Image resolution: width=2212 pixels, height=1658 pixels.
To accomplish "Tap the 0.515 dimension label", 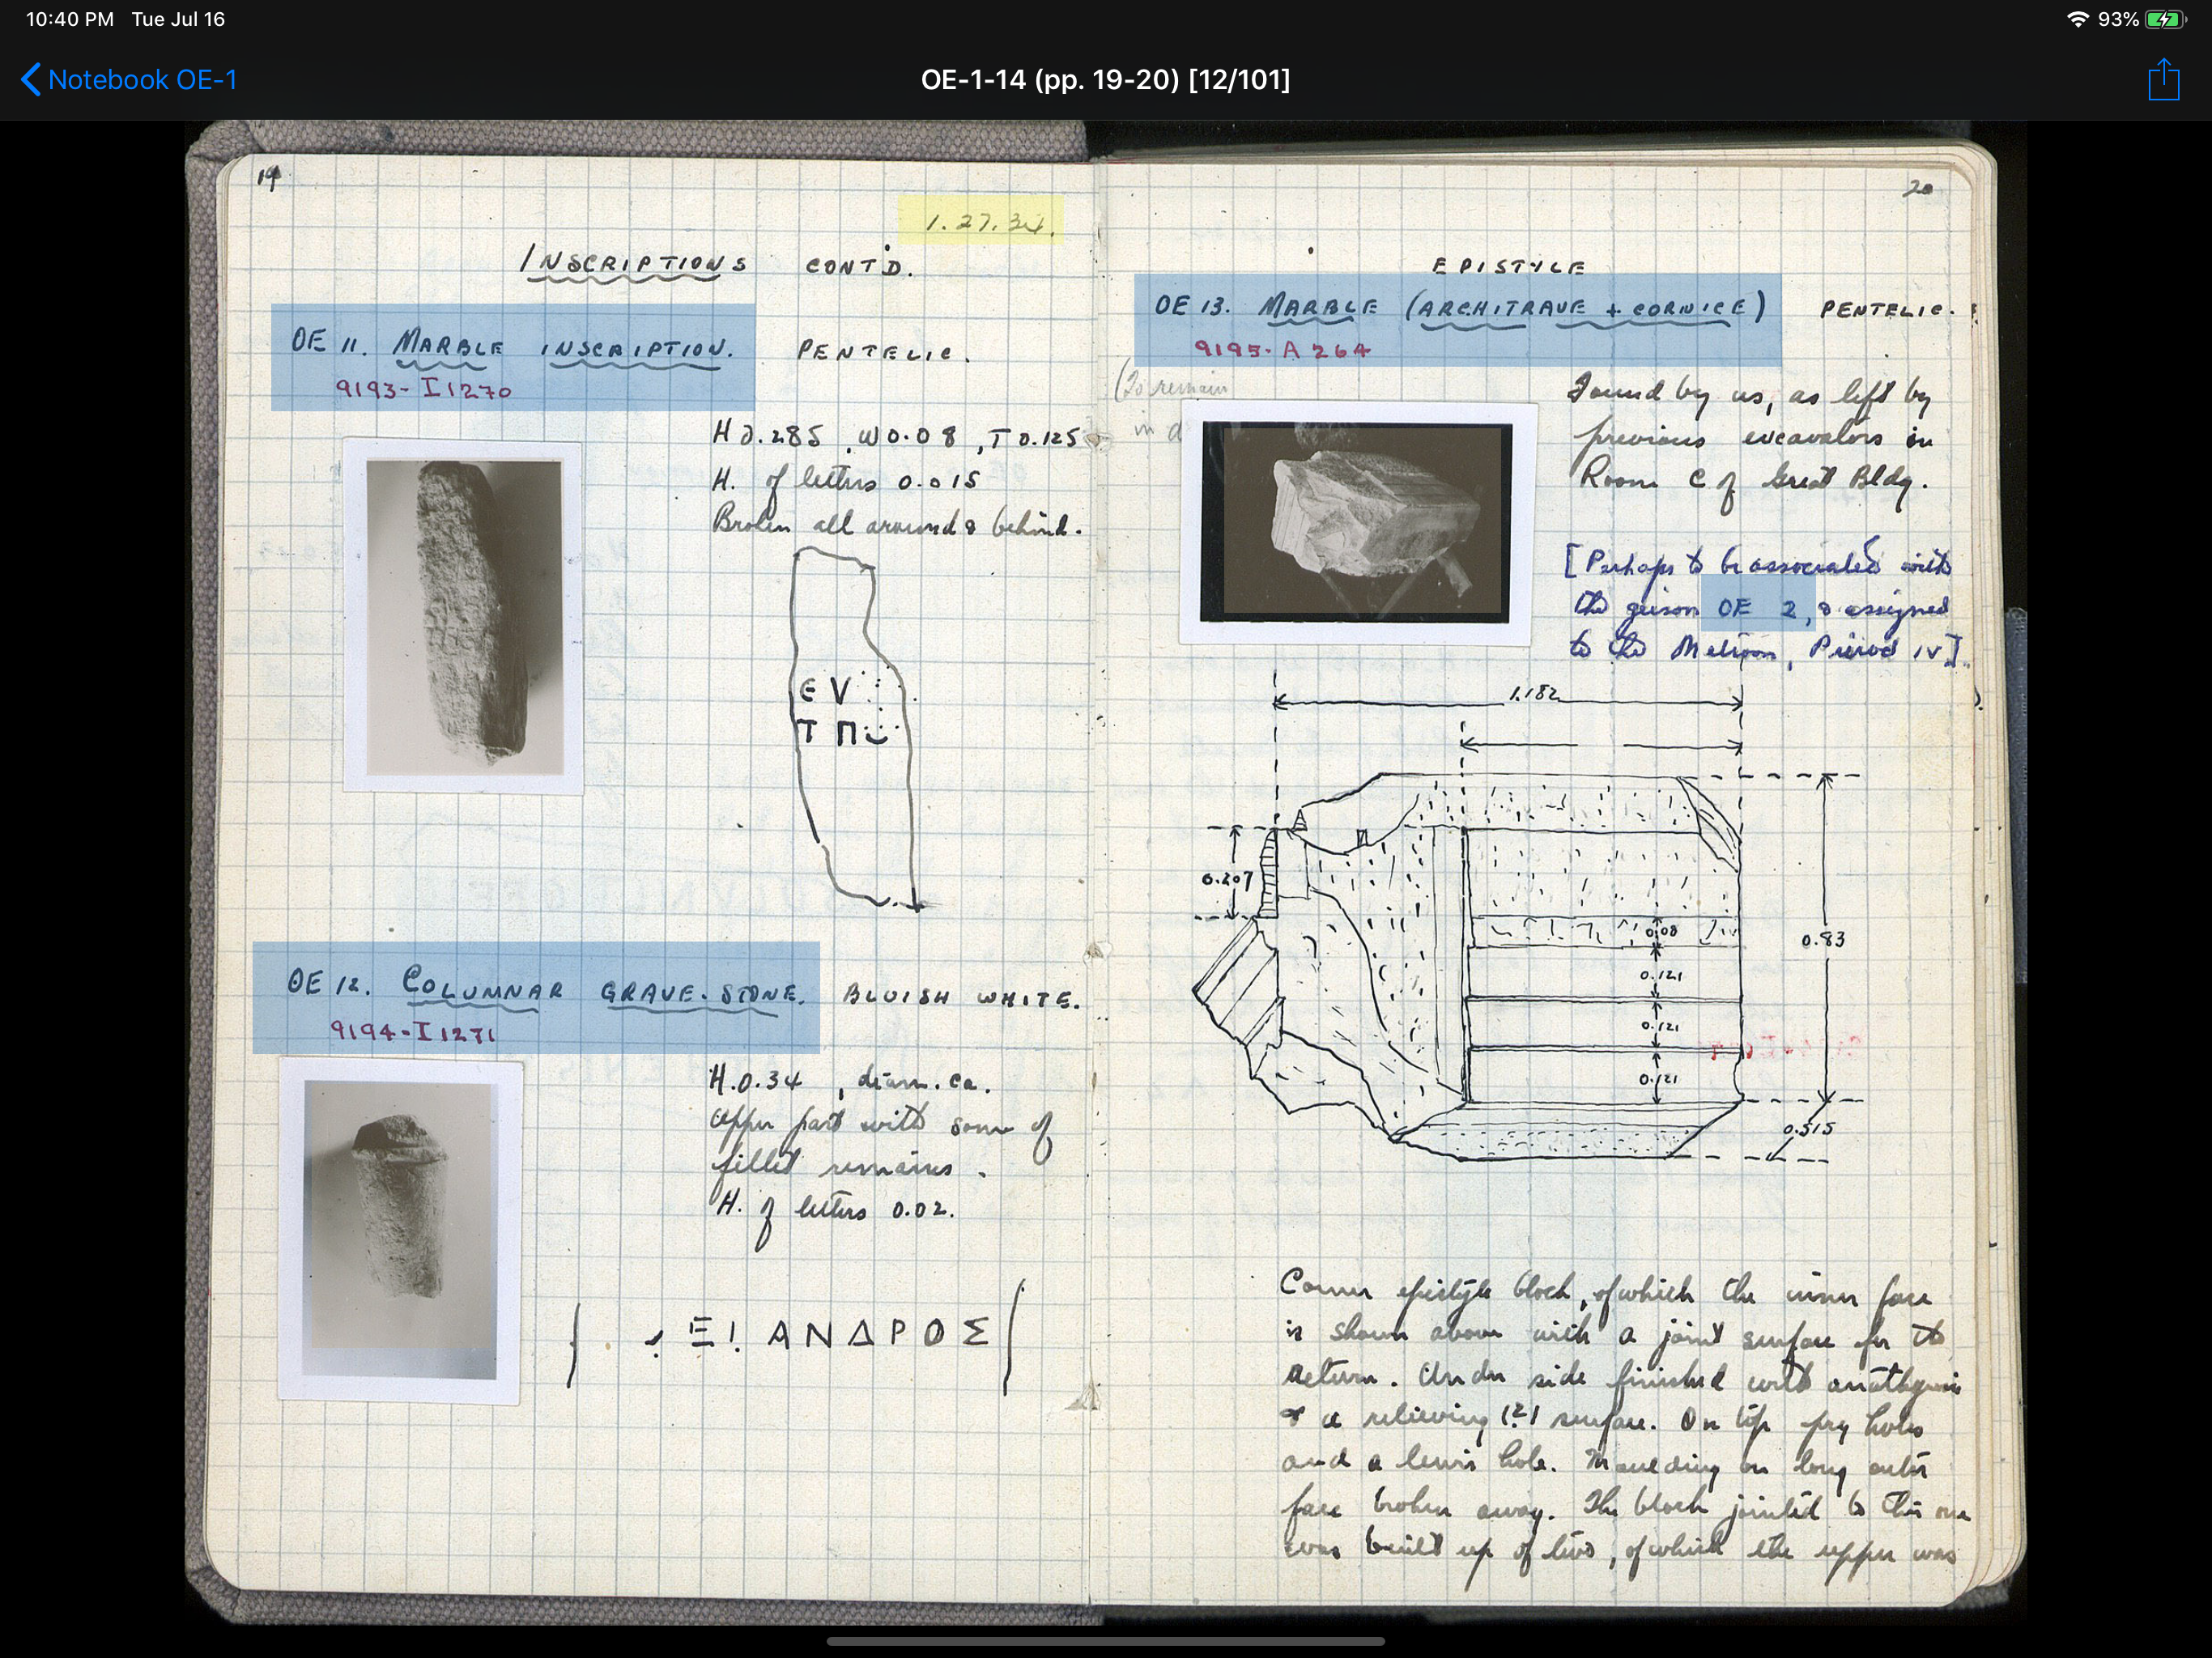I will (1808, 1129).
